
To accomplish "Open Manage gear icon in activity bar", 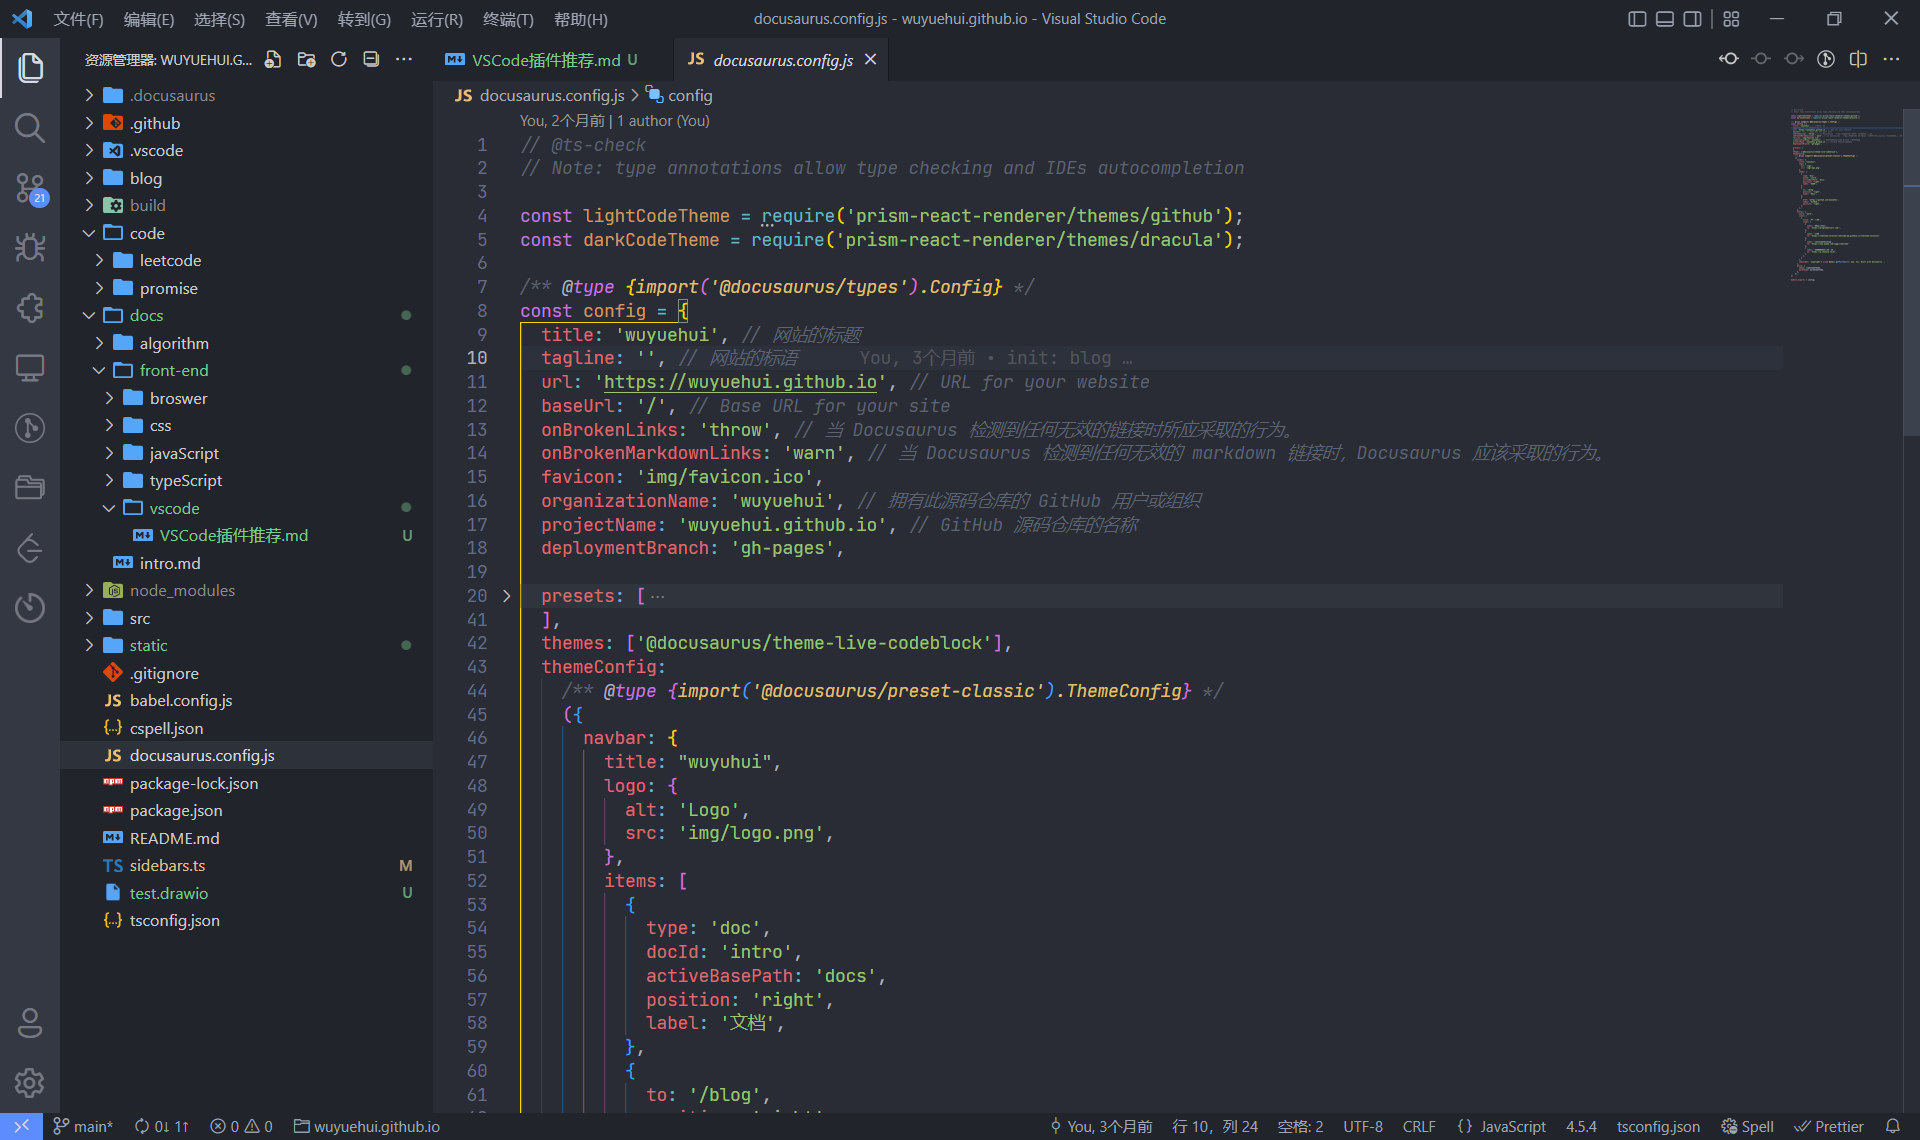I will point(30,1083).
